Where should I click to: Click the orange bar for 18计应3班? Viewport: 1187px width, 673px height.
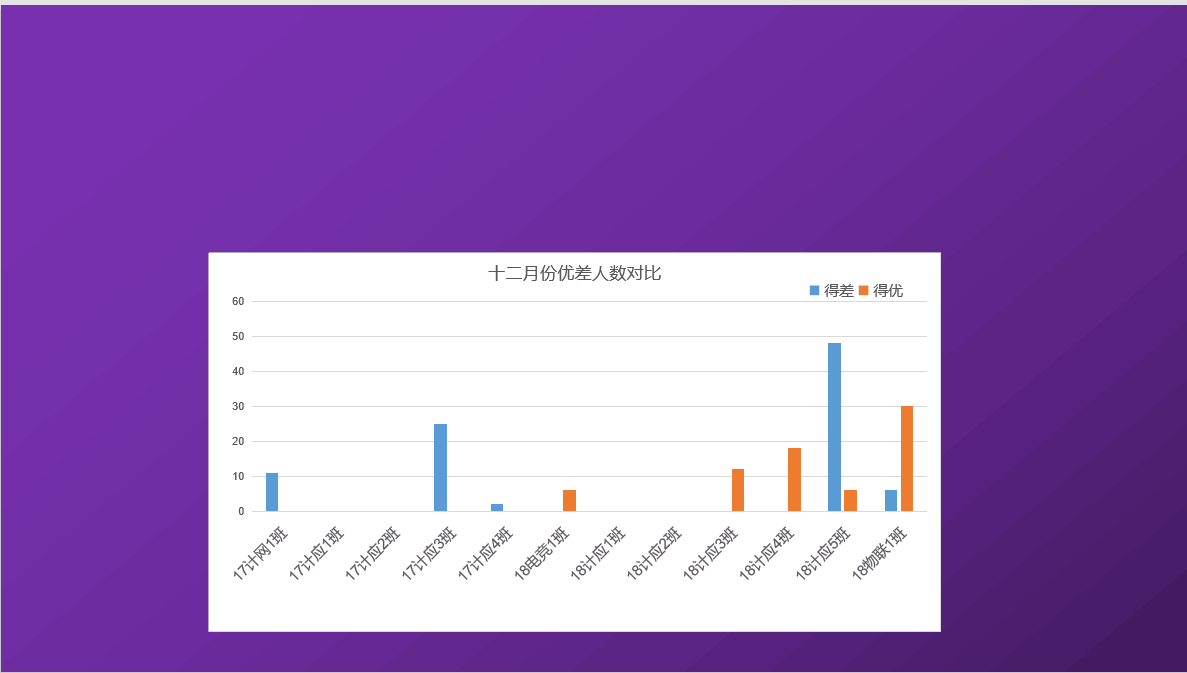tap(738, 490)
